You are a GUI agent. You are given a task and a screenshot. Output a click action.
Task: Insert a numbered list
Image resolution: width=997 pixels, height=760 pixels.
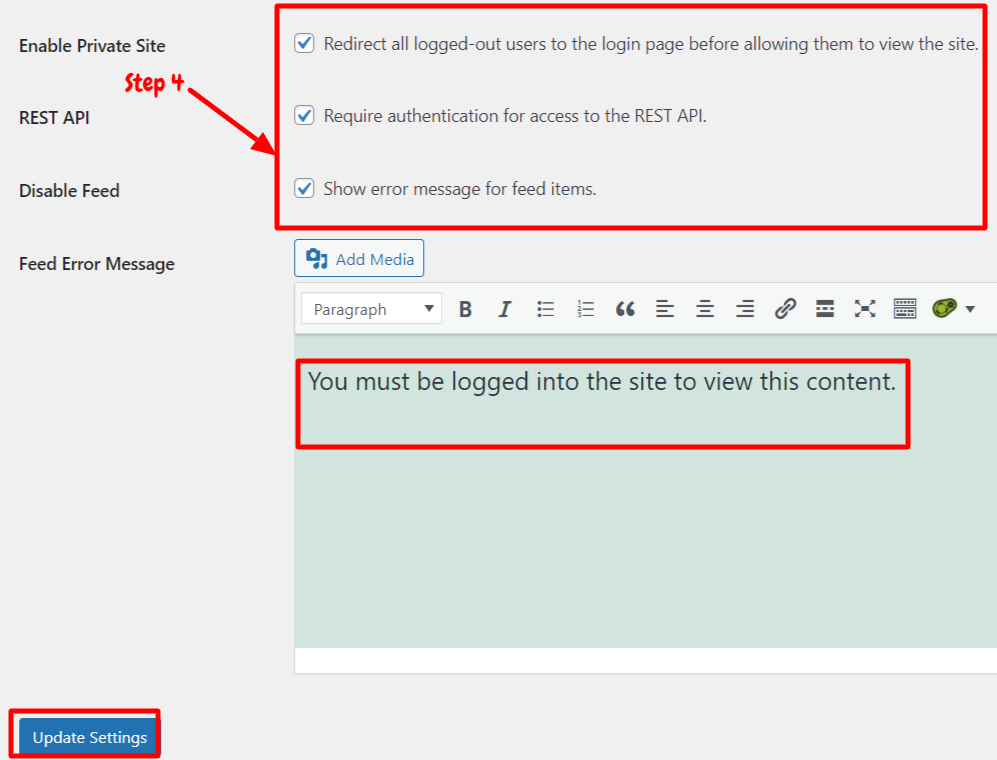tap(585, 309)
